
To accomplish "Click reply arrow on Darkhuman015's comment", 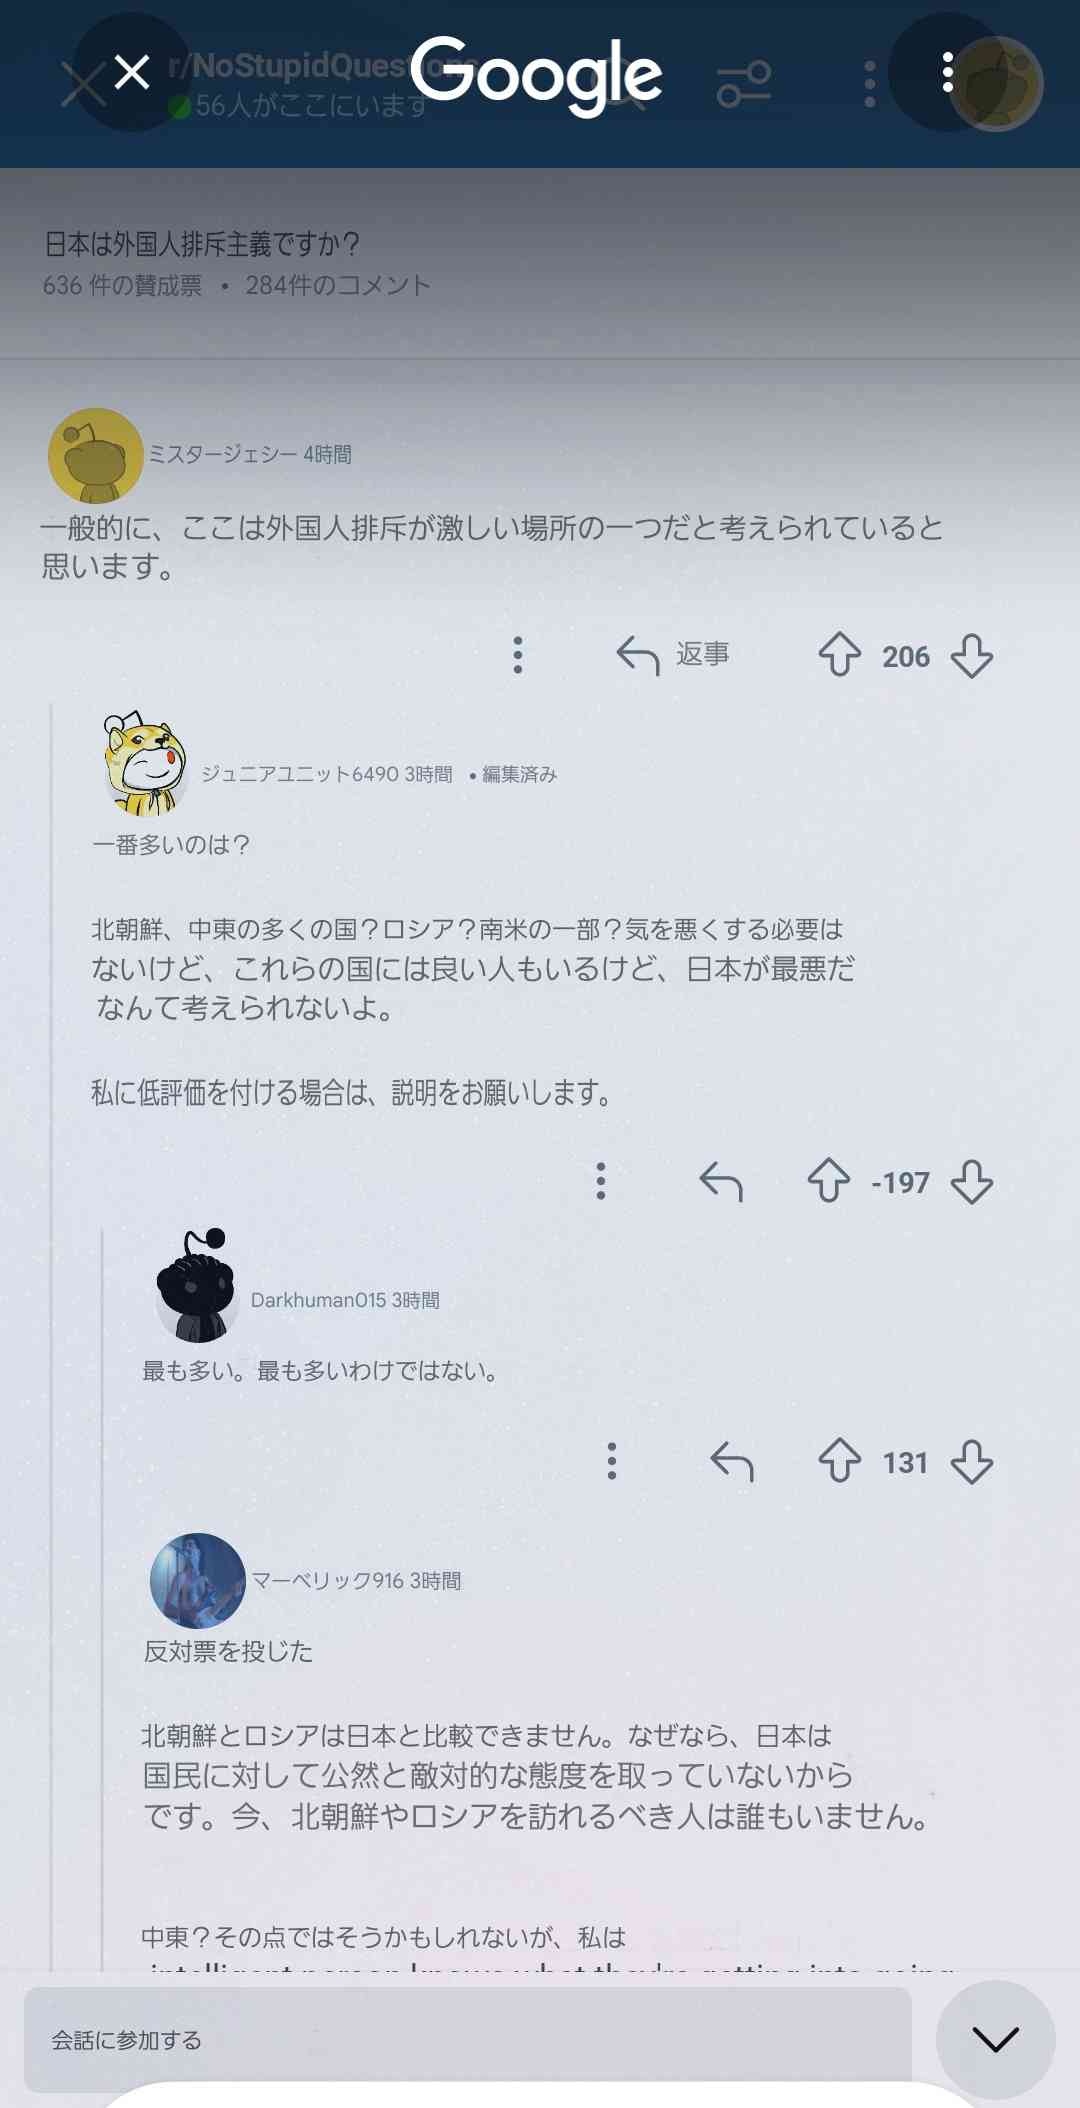I will (x=732, y=1461).
